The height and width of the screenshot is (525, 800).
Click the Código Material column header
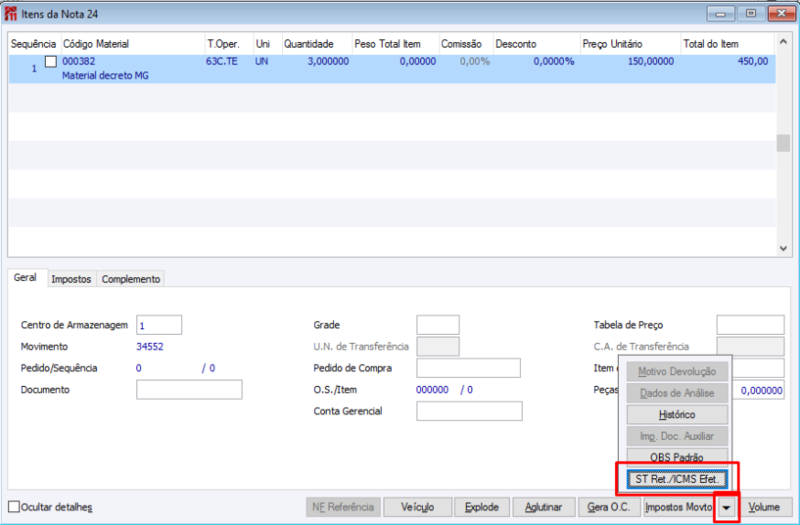pyautogui.click(x=133, y=44)
